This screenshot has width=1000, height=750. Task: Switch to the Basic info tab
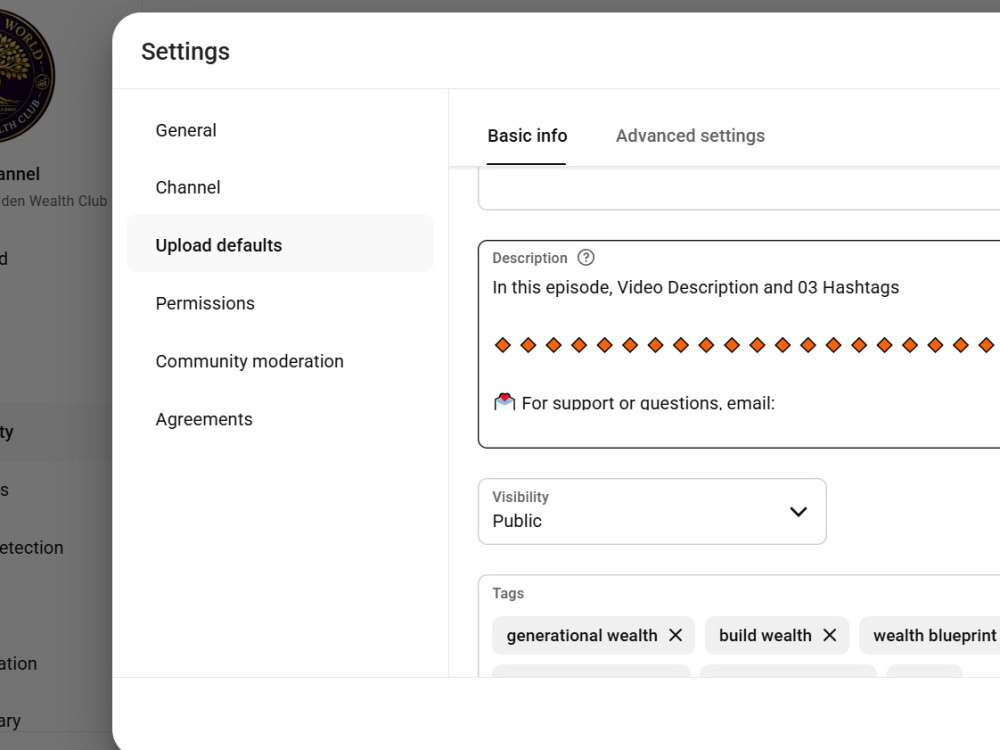coord(527,136)
